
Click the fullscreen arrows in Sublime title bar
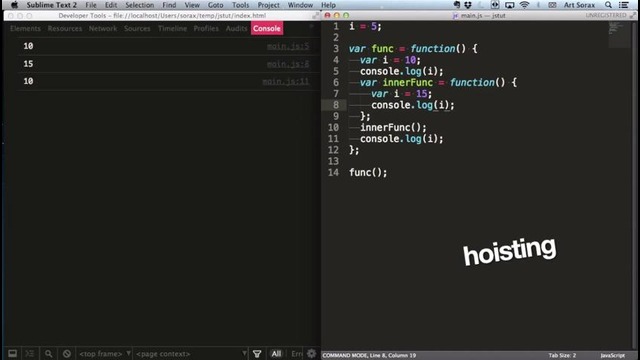[632, 16]
